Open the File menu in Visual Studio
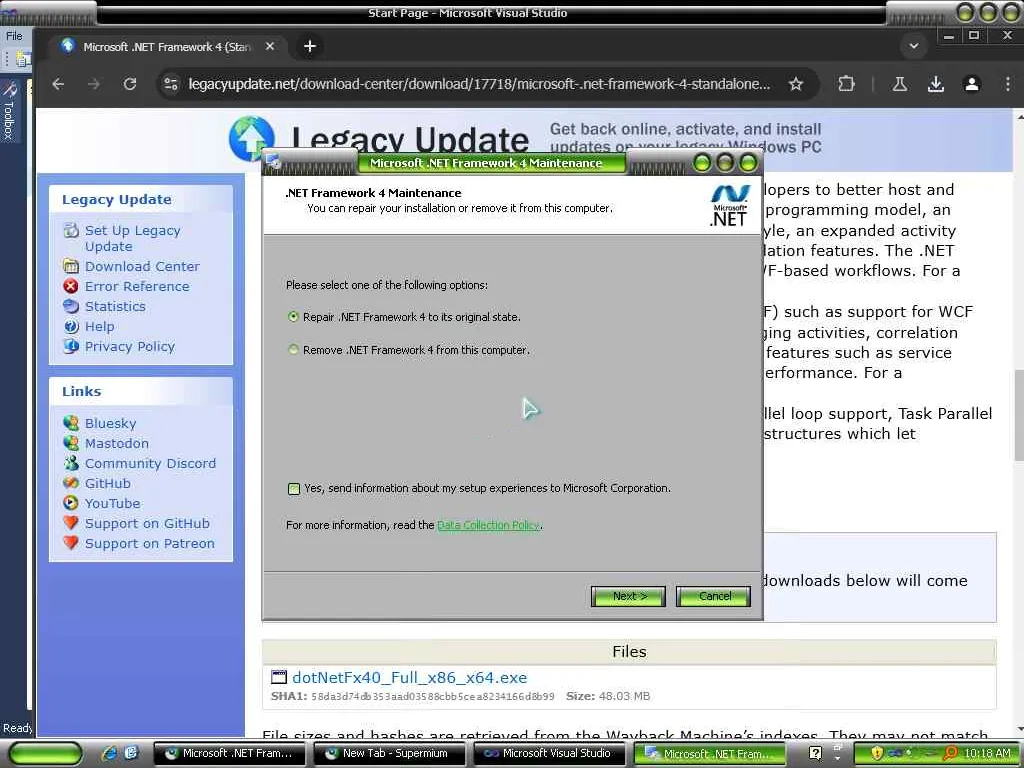Screen dimensions: 1024x768 [14, 36]
